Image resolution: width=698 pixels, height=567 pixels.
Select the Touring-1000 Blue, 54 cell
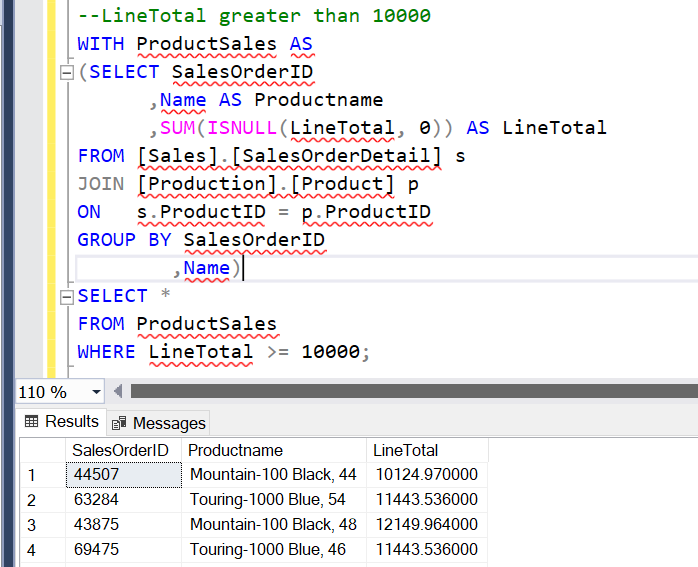tap(273, 499)
